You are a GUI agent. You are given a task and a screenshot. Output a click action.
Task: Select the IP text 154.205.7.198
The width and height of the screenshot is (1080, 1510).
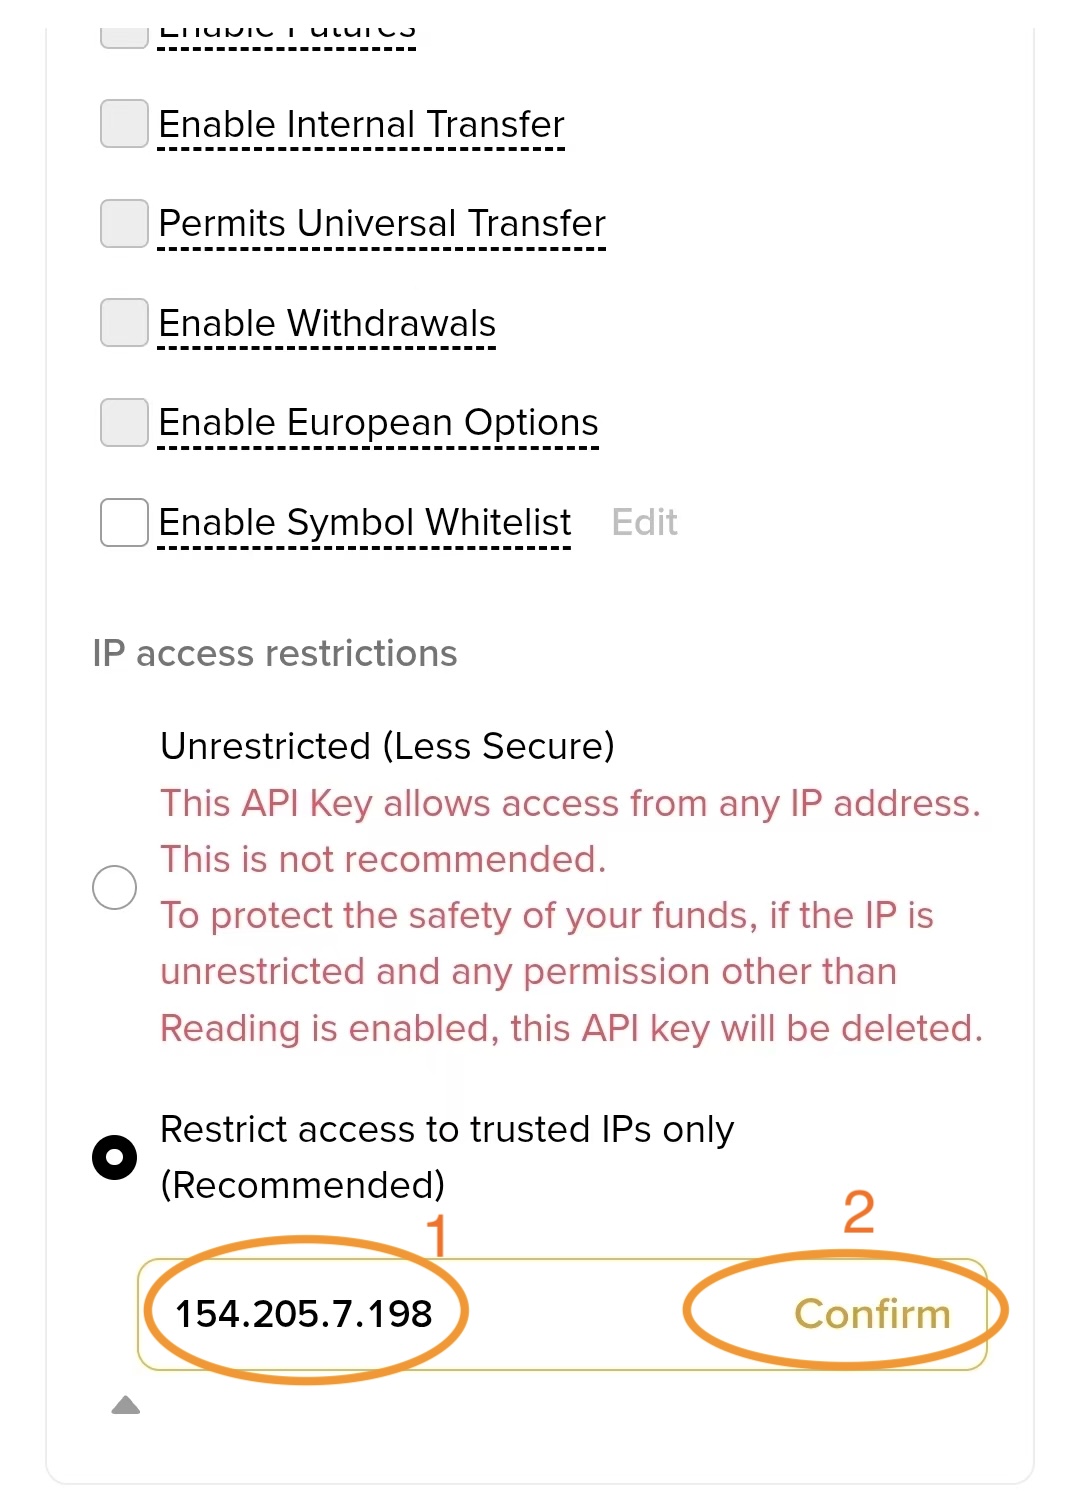303,1315
